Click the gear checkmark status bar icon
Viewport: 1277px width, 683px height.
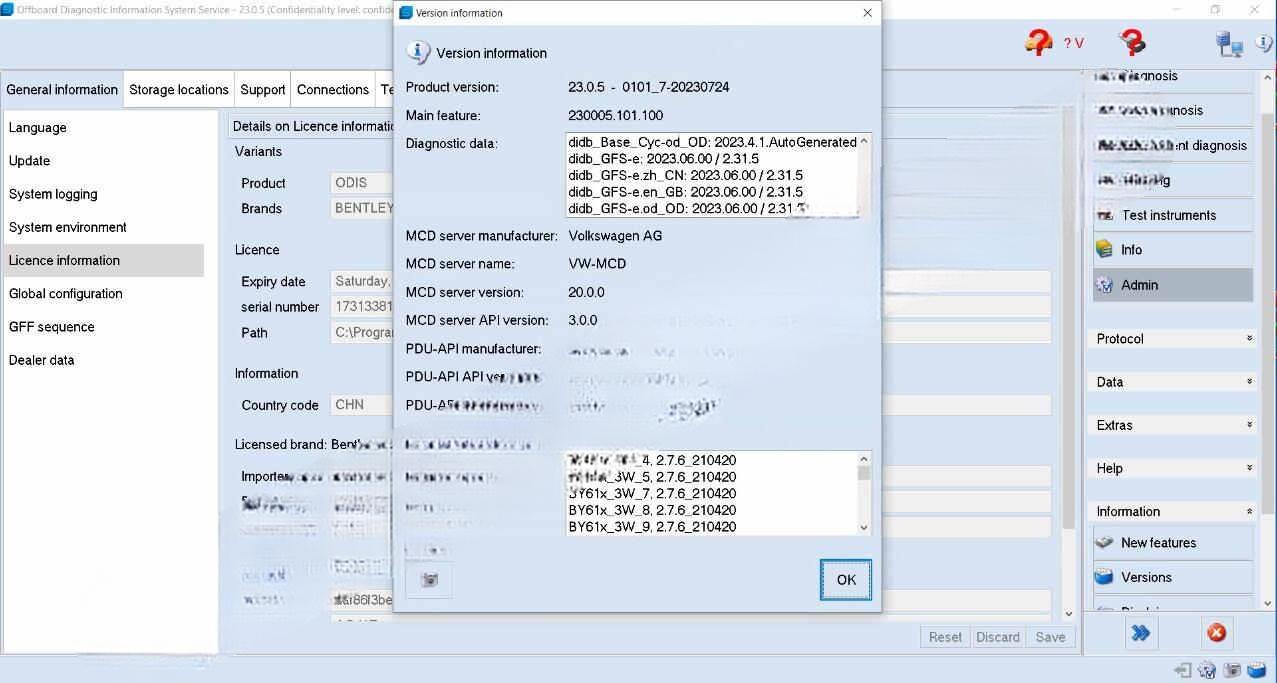click(1207, 670)
